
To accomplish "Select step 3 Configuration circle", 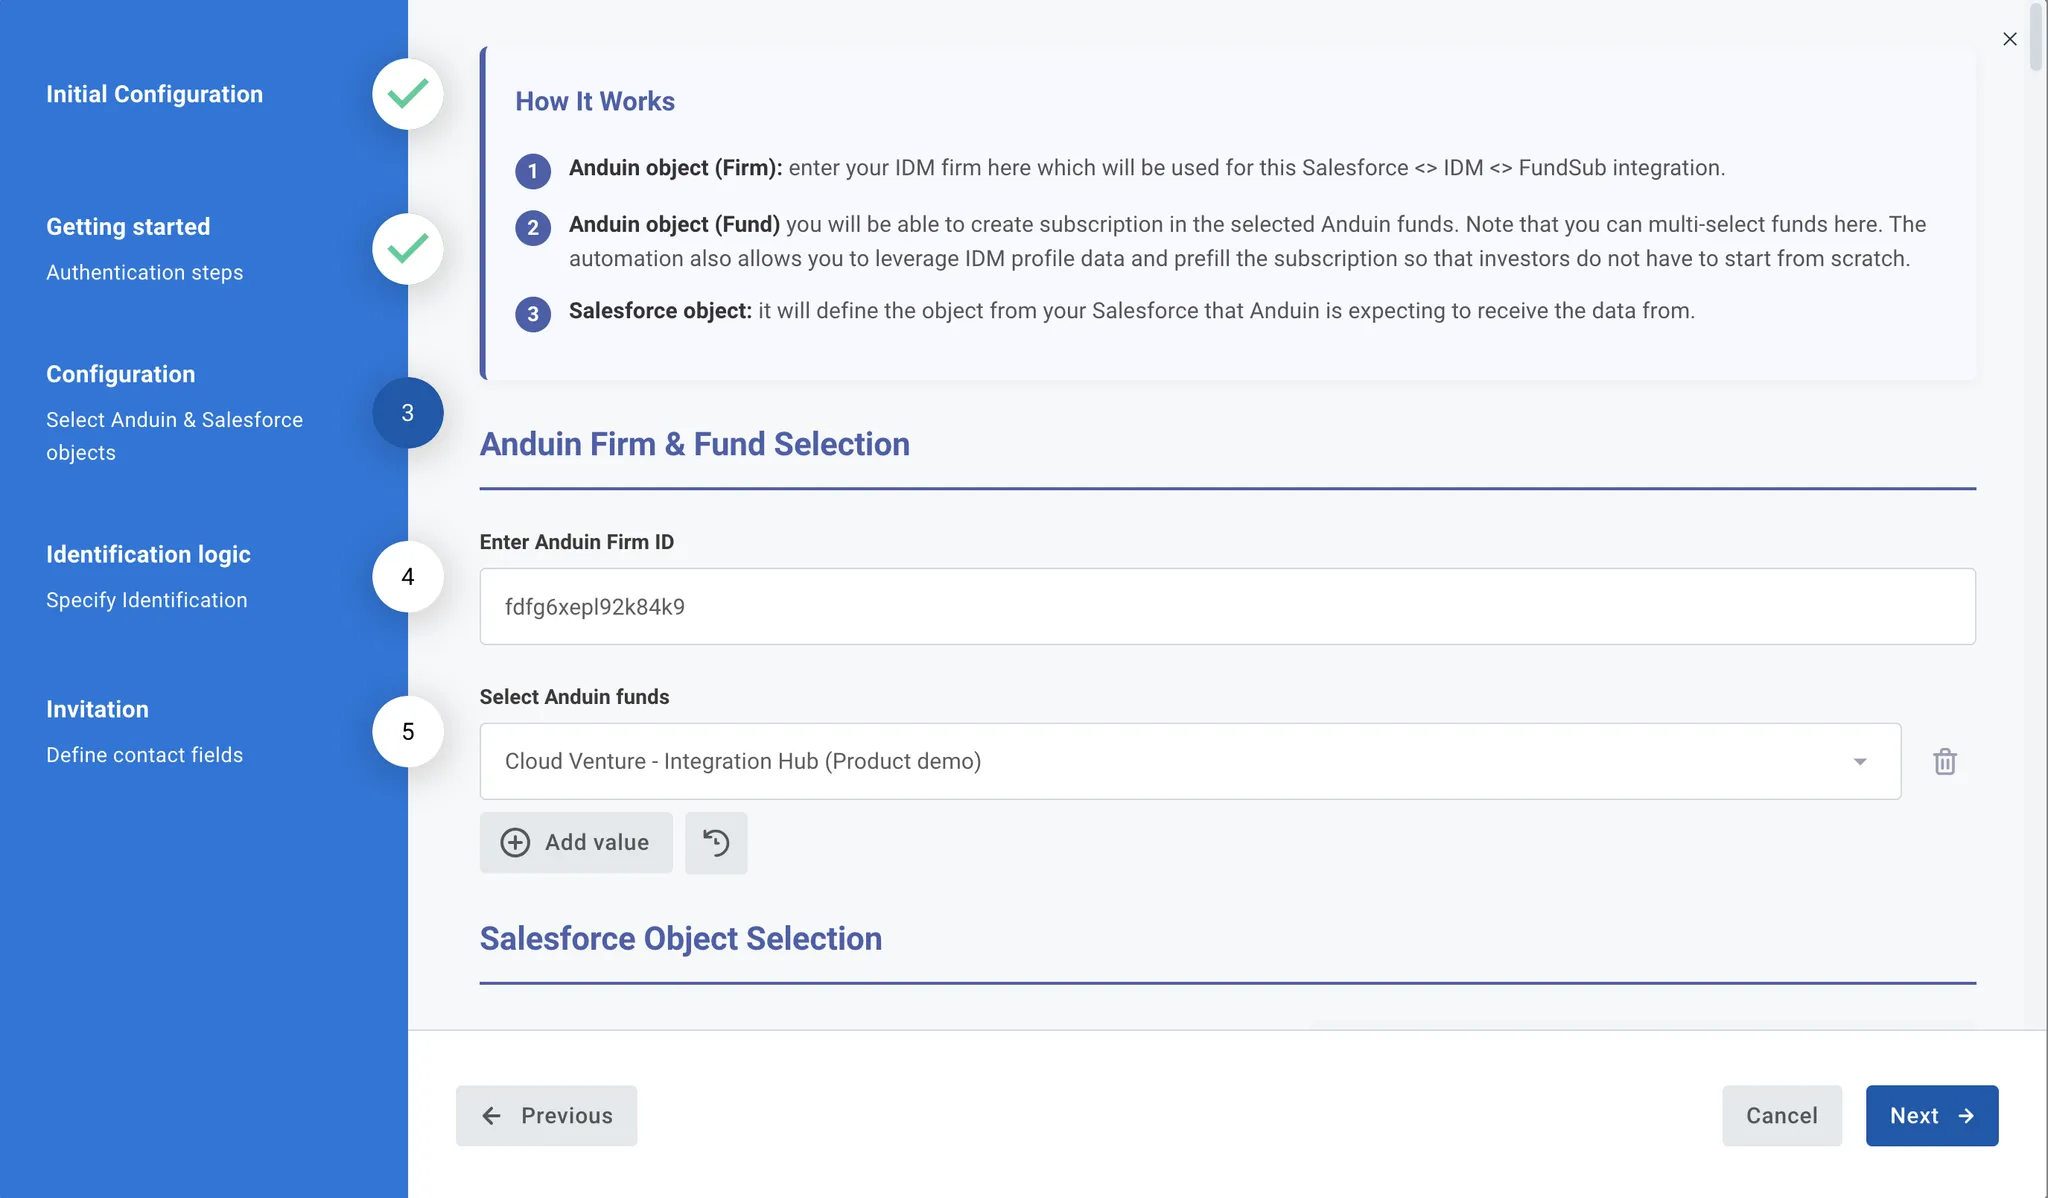I will [408, 413].
